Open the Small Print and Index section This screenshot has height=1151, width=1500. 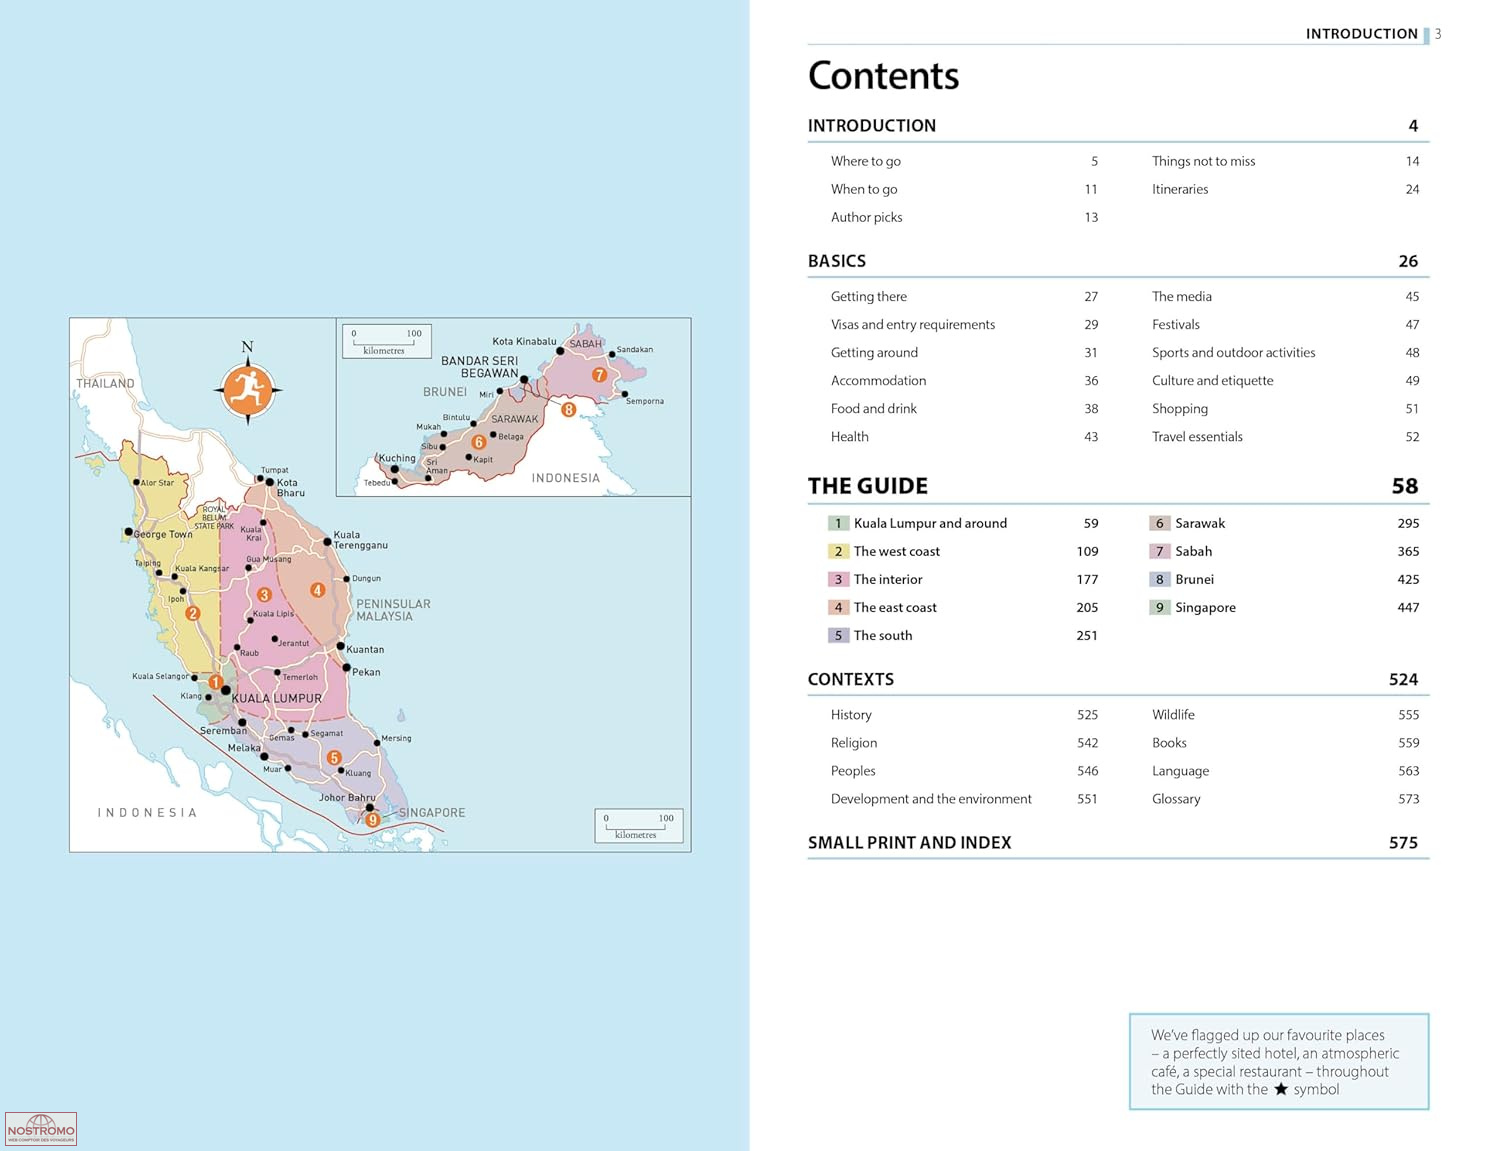[x=909, y=842]
